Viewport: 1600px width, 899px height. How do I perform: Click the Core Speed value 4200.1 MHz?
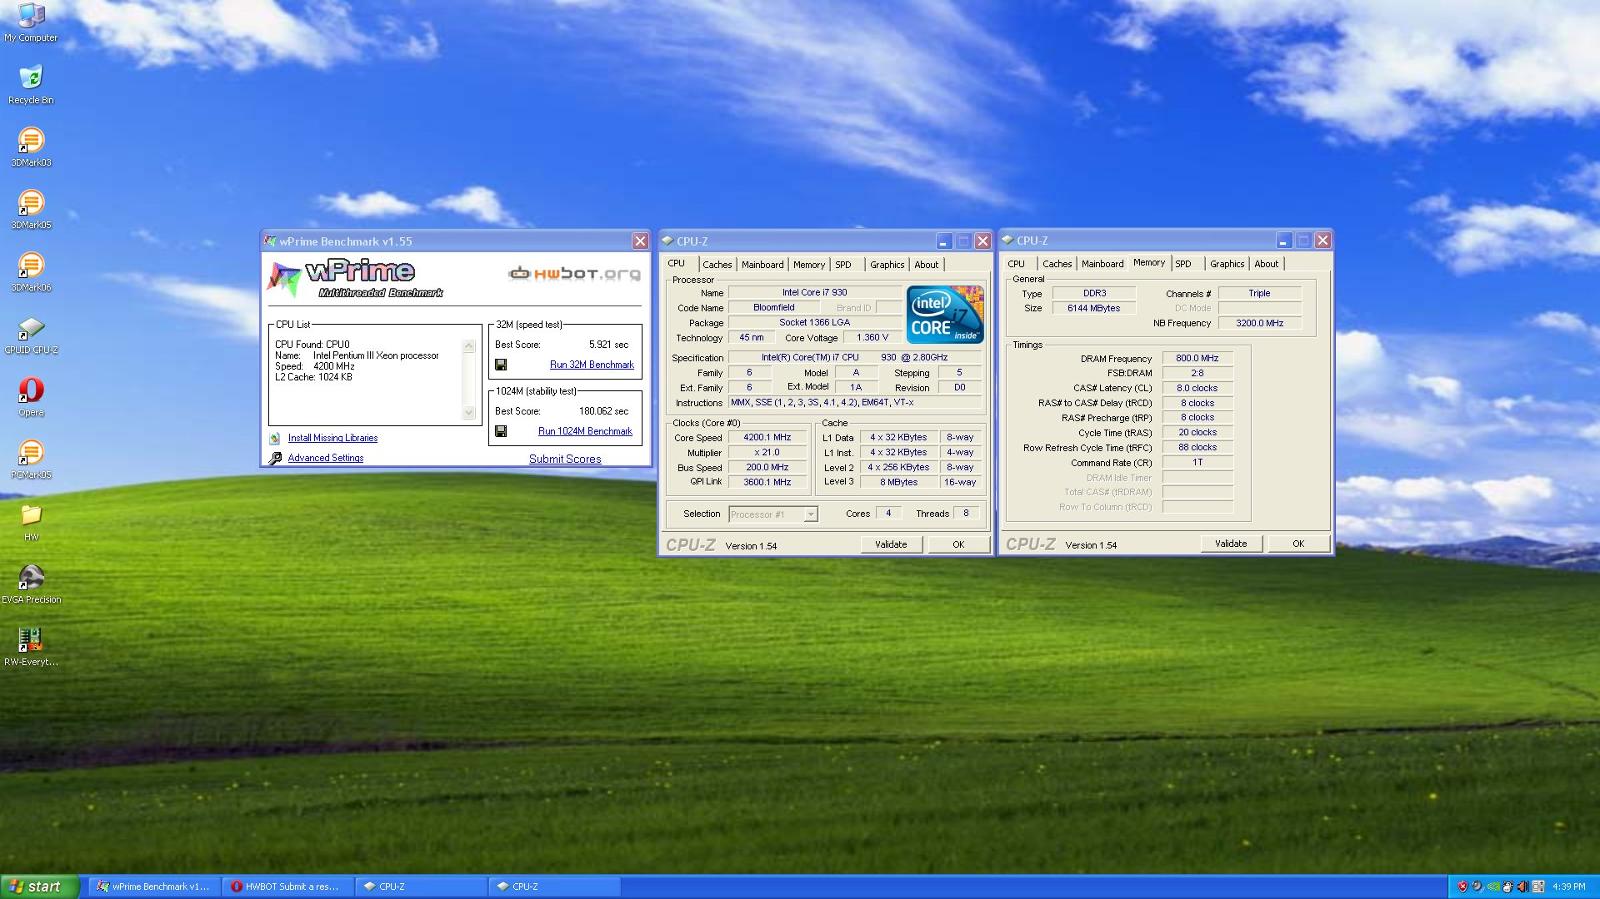[768, 438]
